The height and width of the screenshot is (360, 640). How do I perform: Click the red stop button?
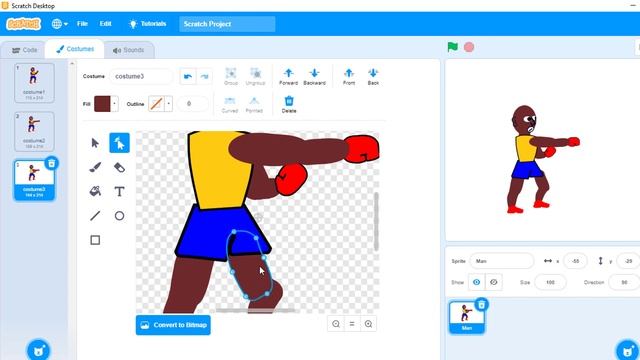click(x=469, y=47)
